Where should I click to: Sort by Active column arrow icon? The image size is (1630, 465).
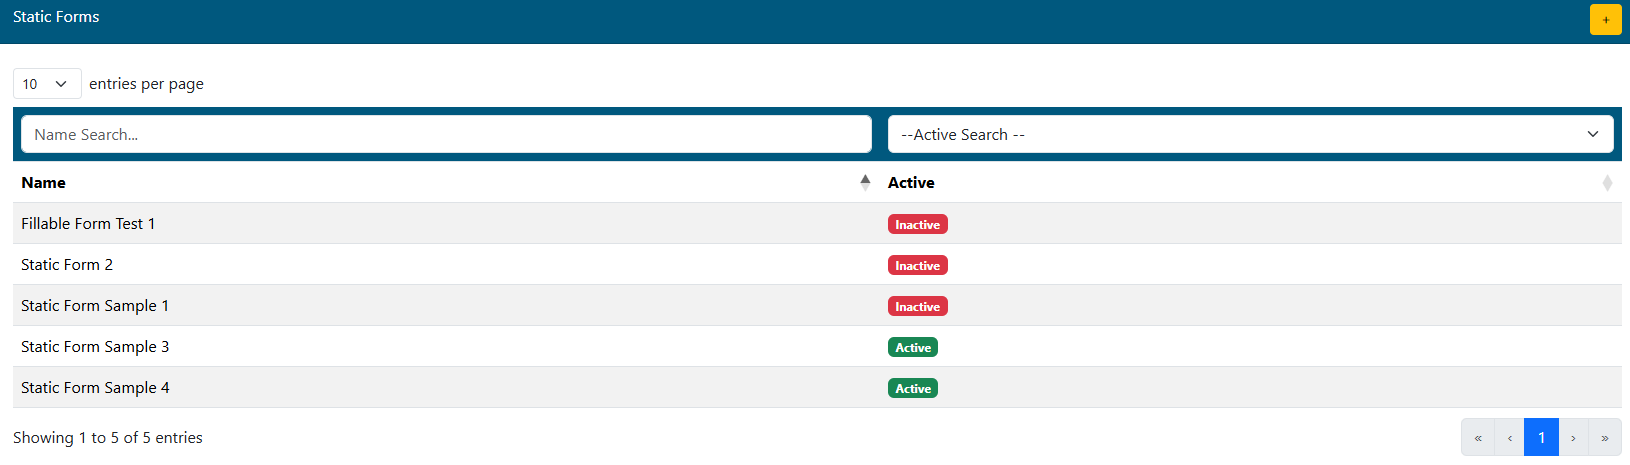(1607, 183)
